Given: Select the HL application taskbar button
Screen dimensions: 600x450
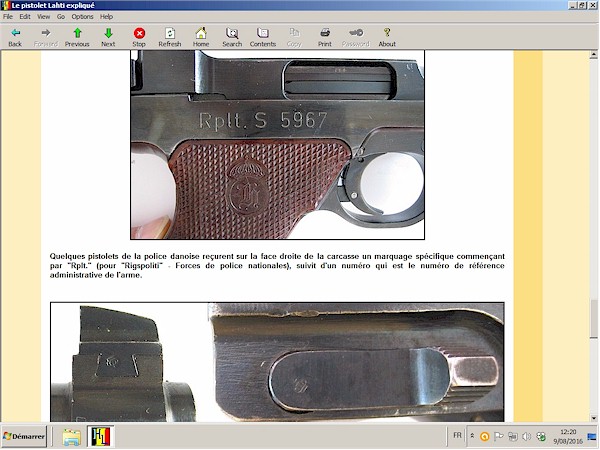Looking at the screenshot, I should 101,437.
